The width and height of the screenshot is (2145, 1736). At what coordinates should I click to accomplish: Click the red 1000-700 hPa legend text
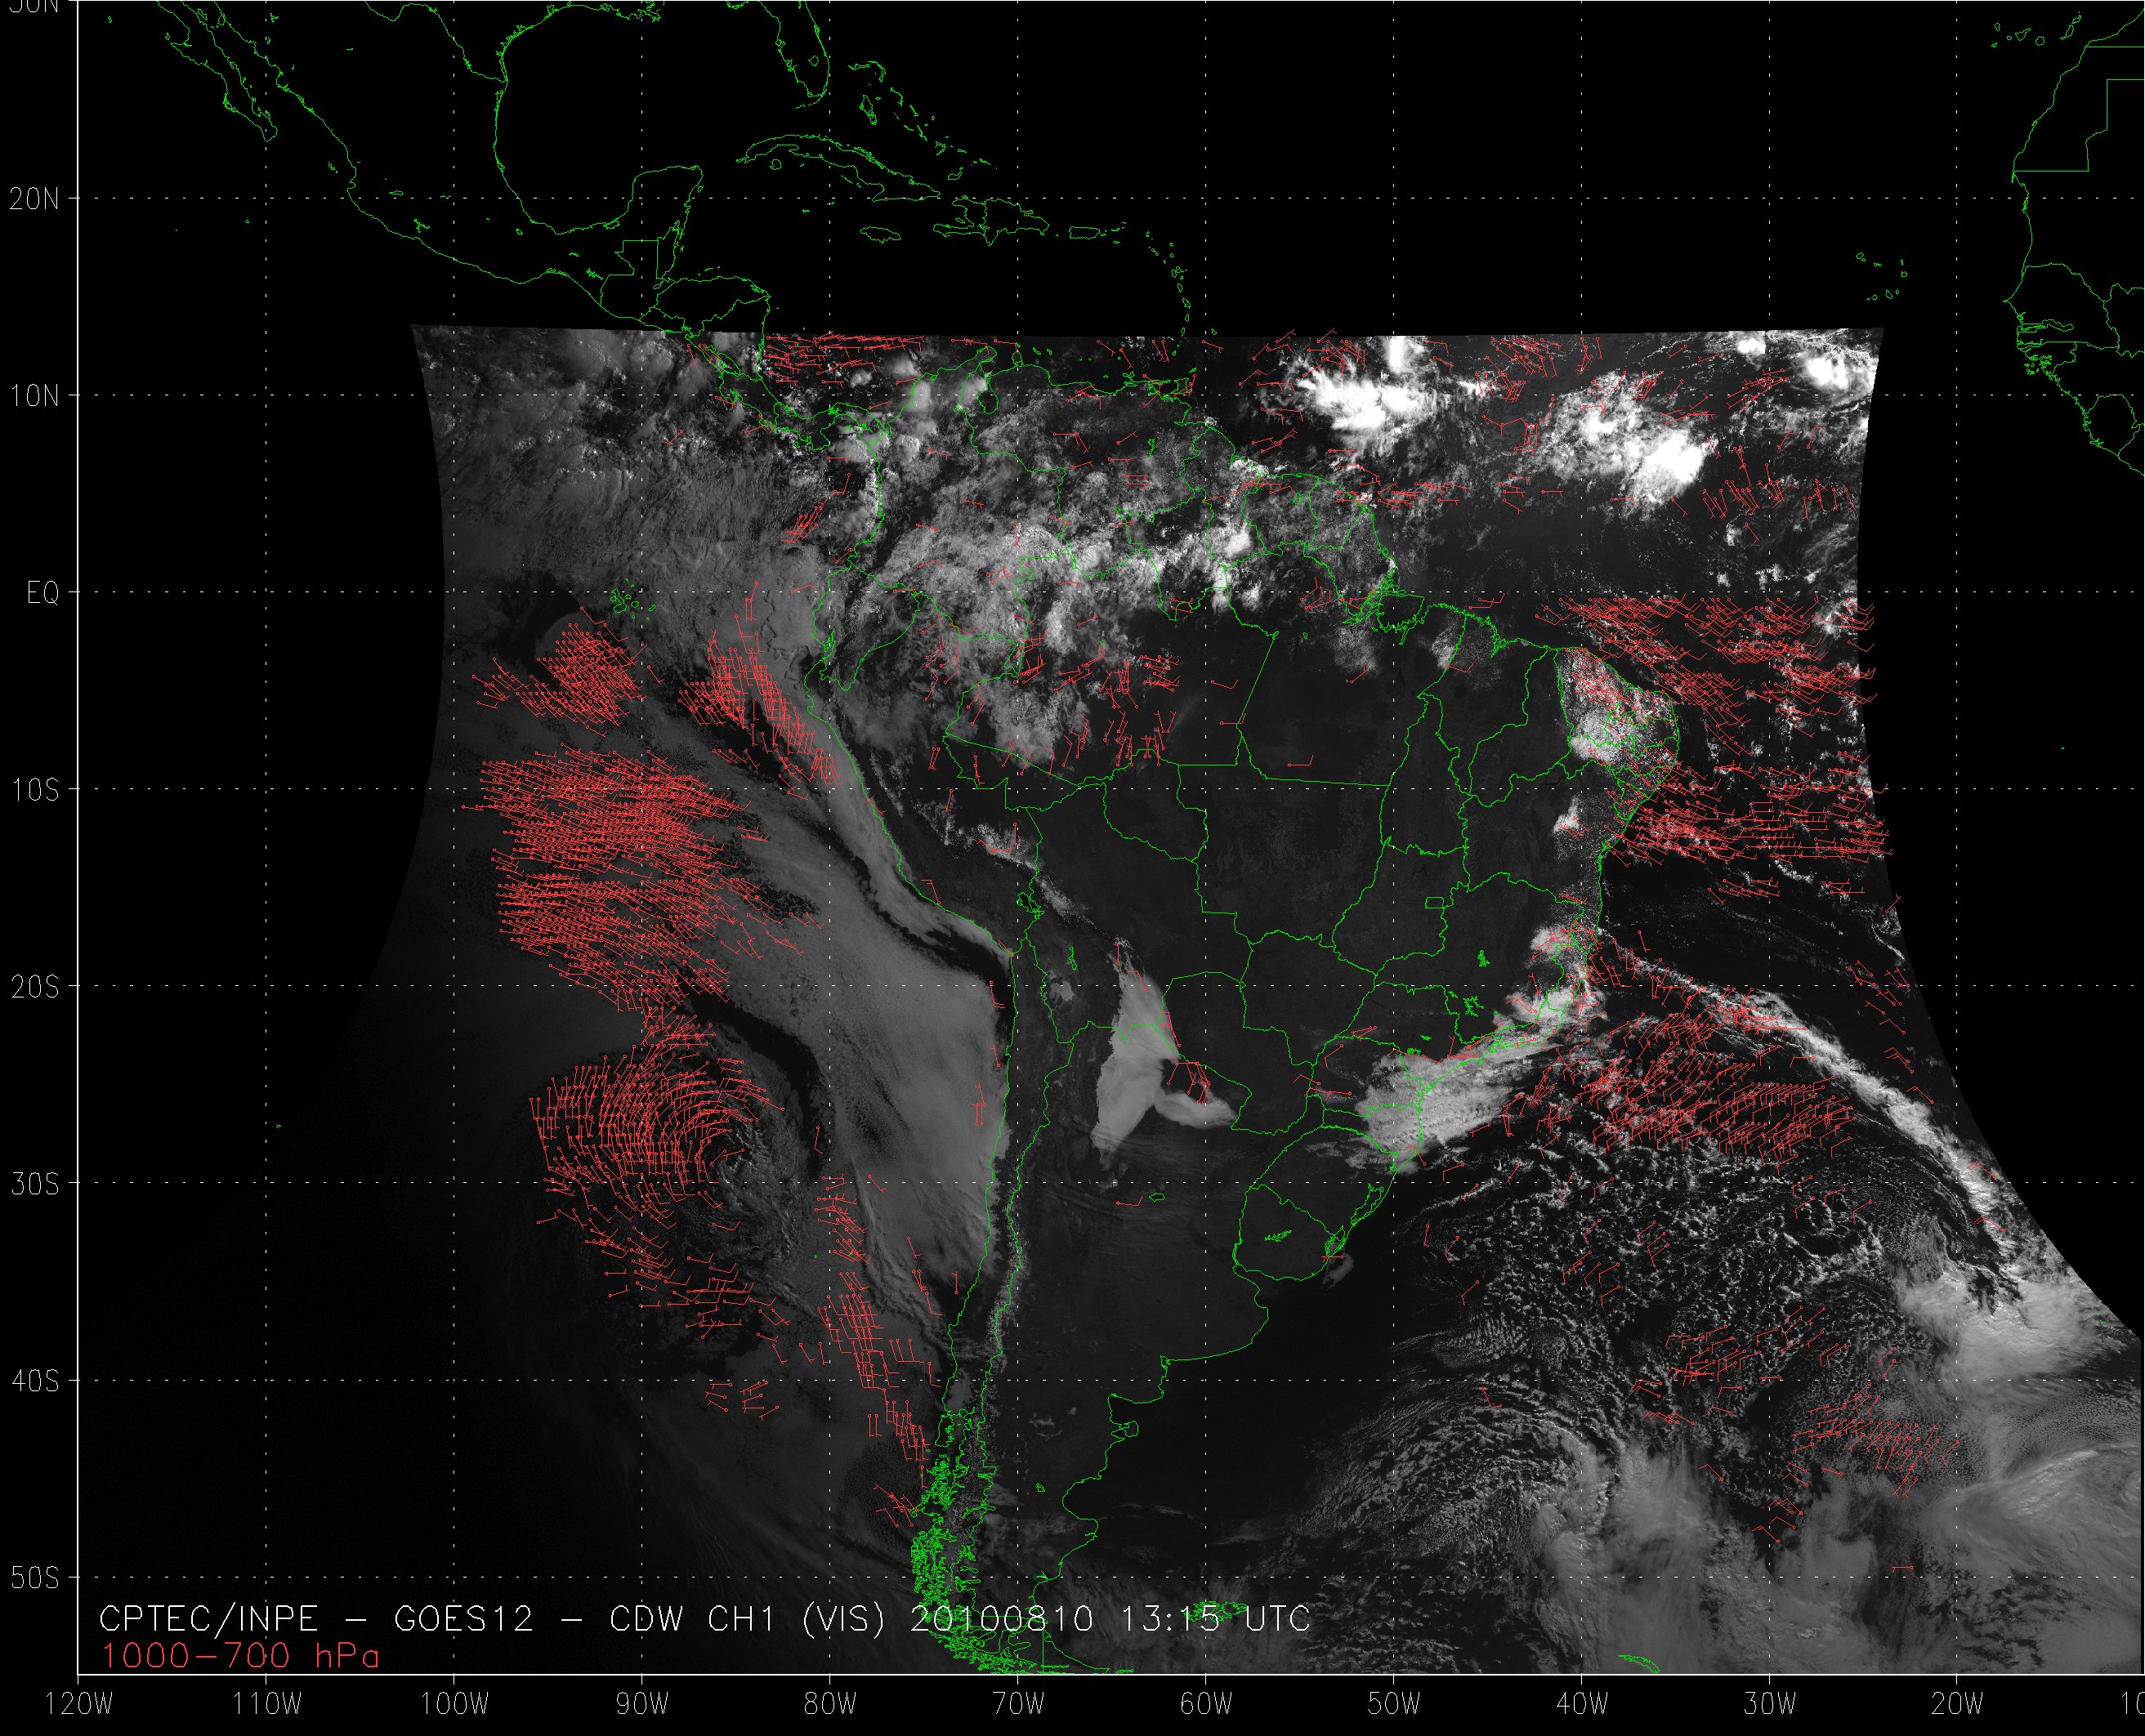pos(240,1656)
